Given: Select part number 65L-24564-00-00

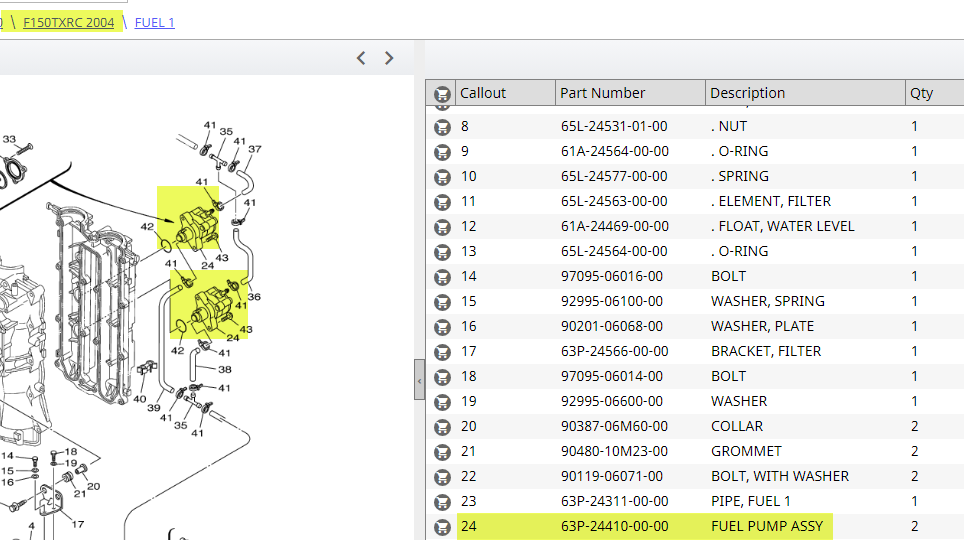Looking at the screenshot, I should pyautogui.click(x=614, y=251).
